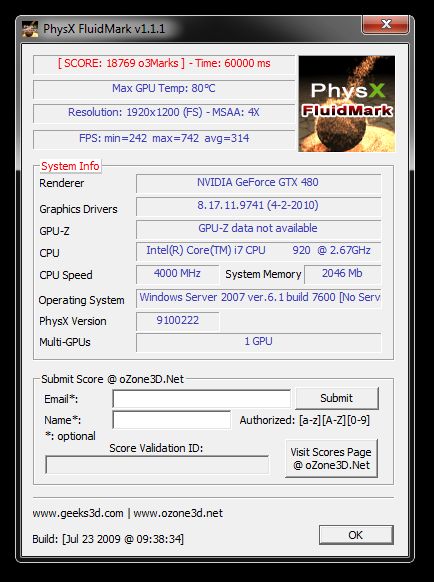Click the CPU Speed label
Viewport: 434px width, 582px height.
pos(66,275)
